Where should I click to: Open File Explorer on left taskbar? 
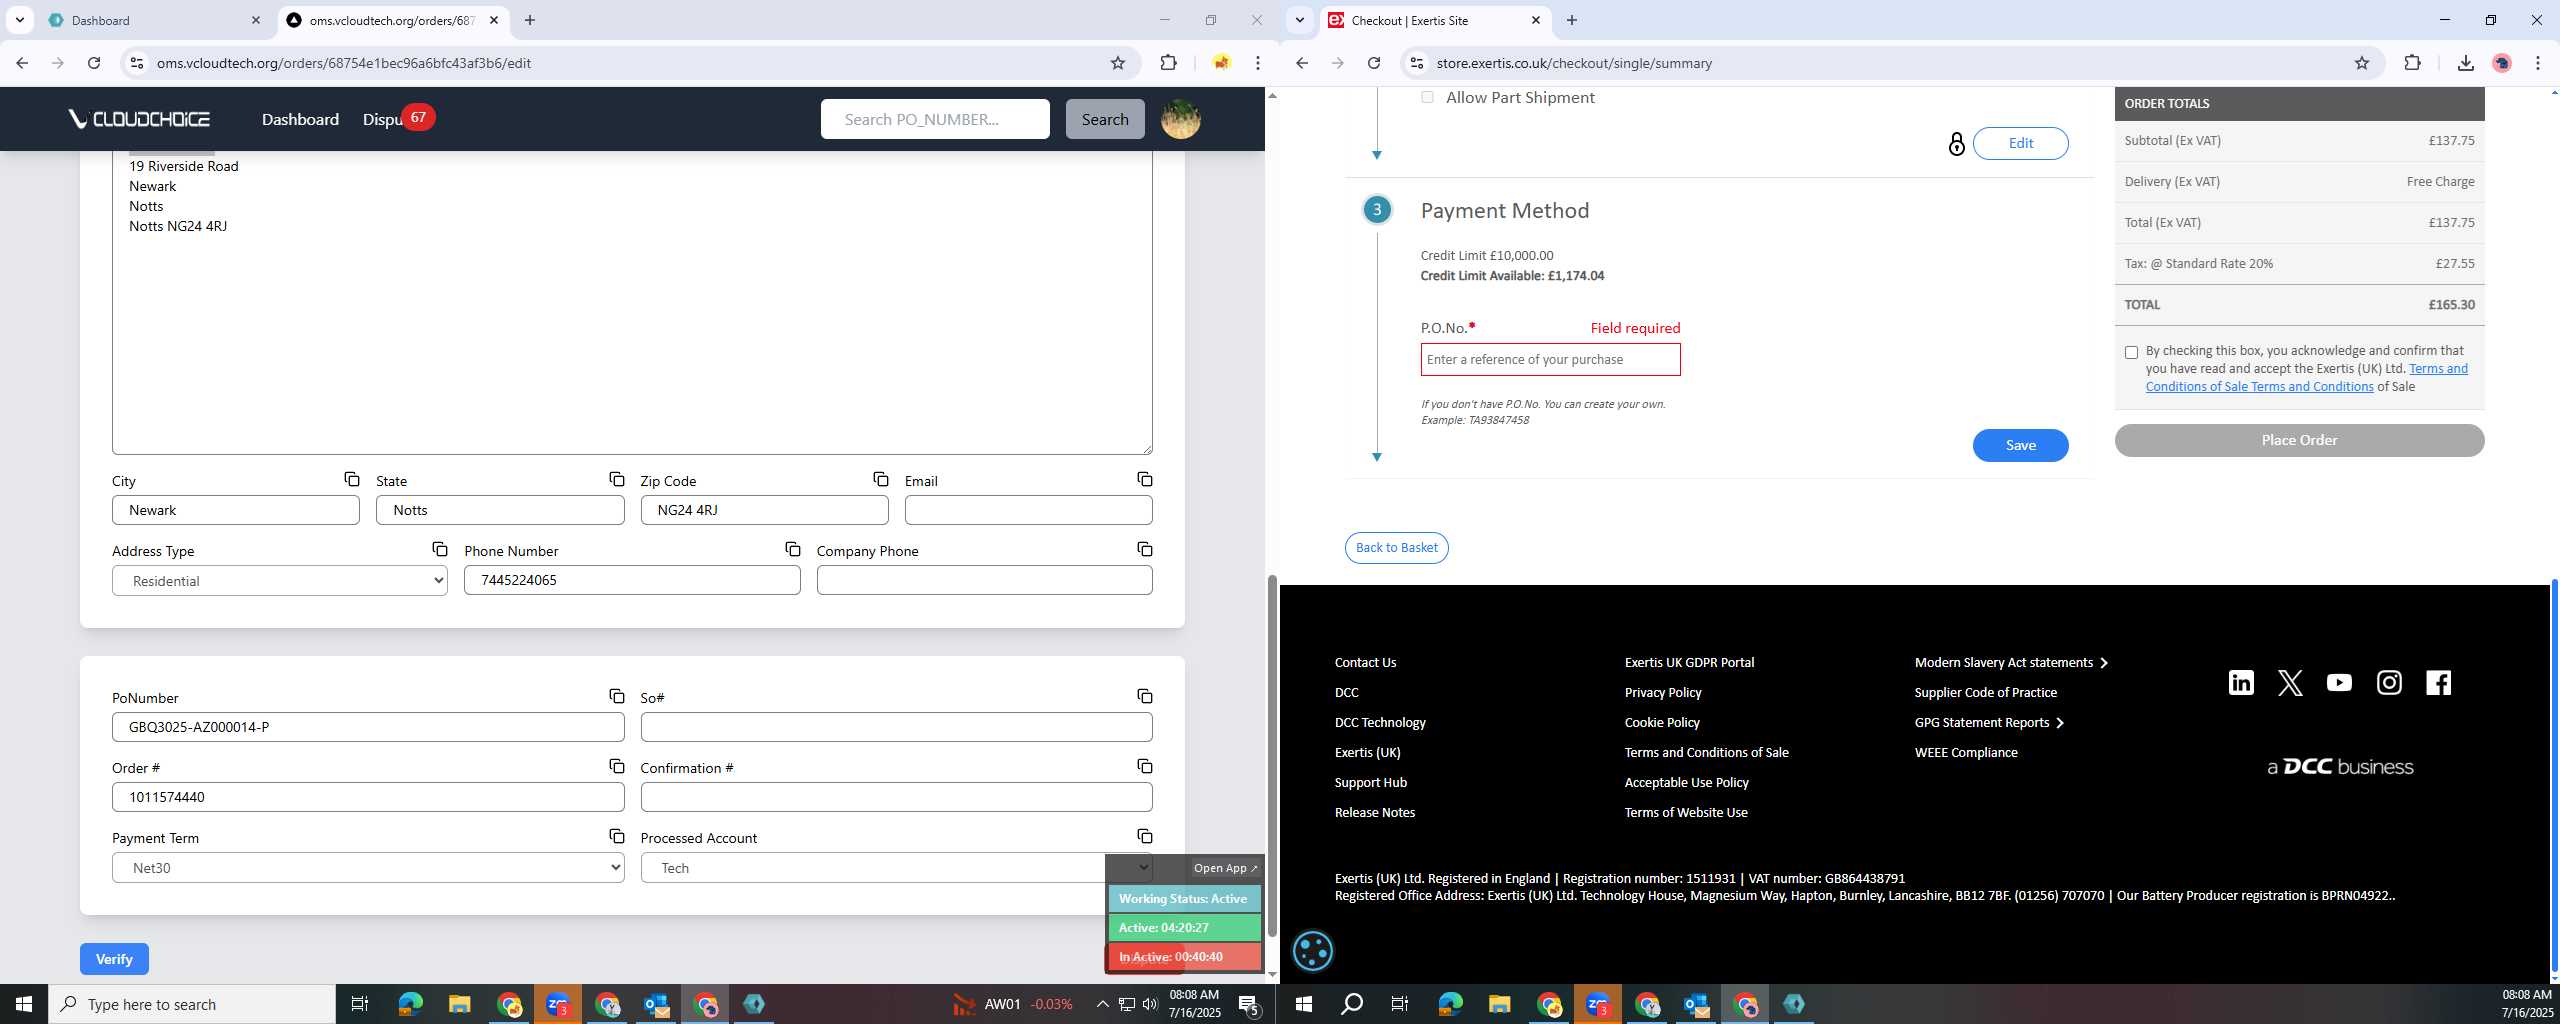(459, 1004)
